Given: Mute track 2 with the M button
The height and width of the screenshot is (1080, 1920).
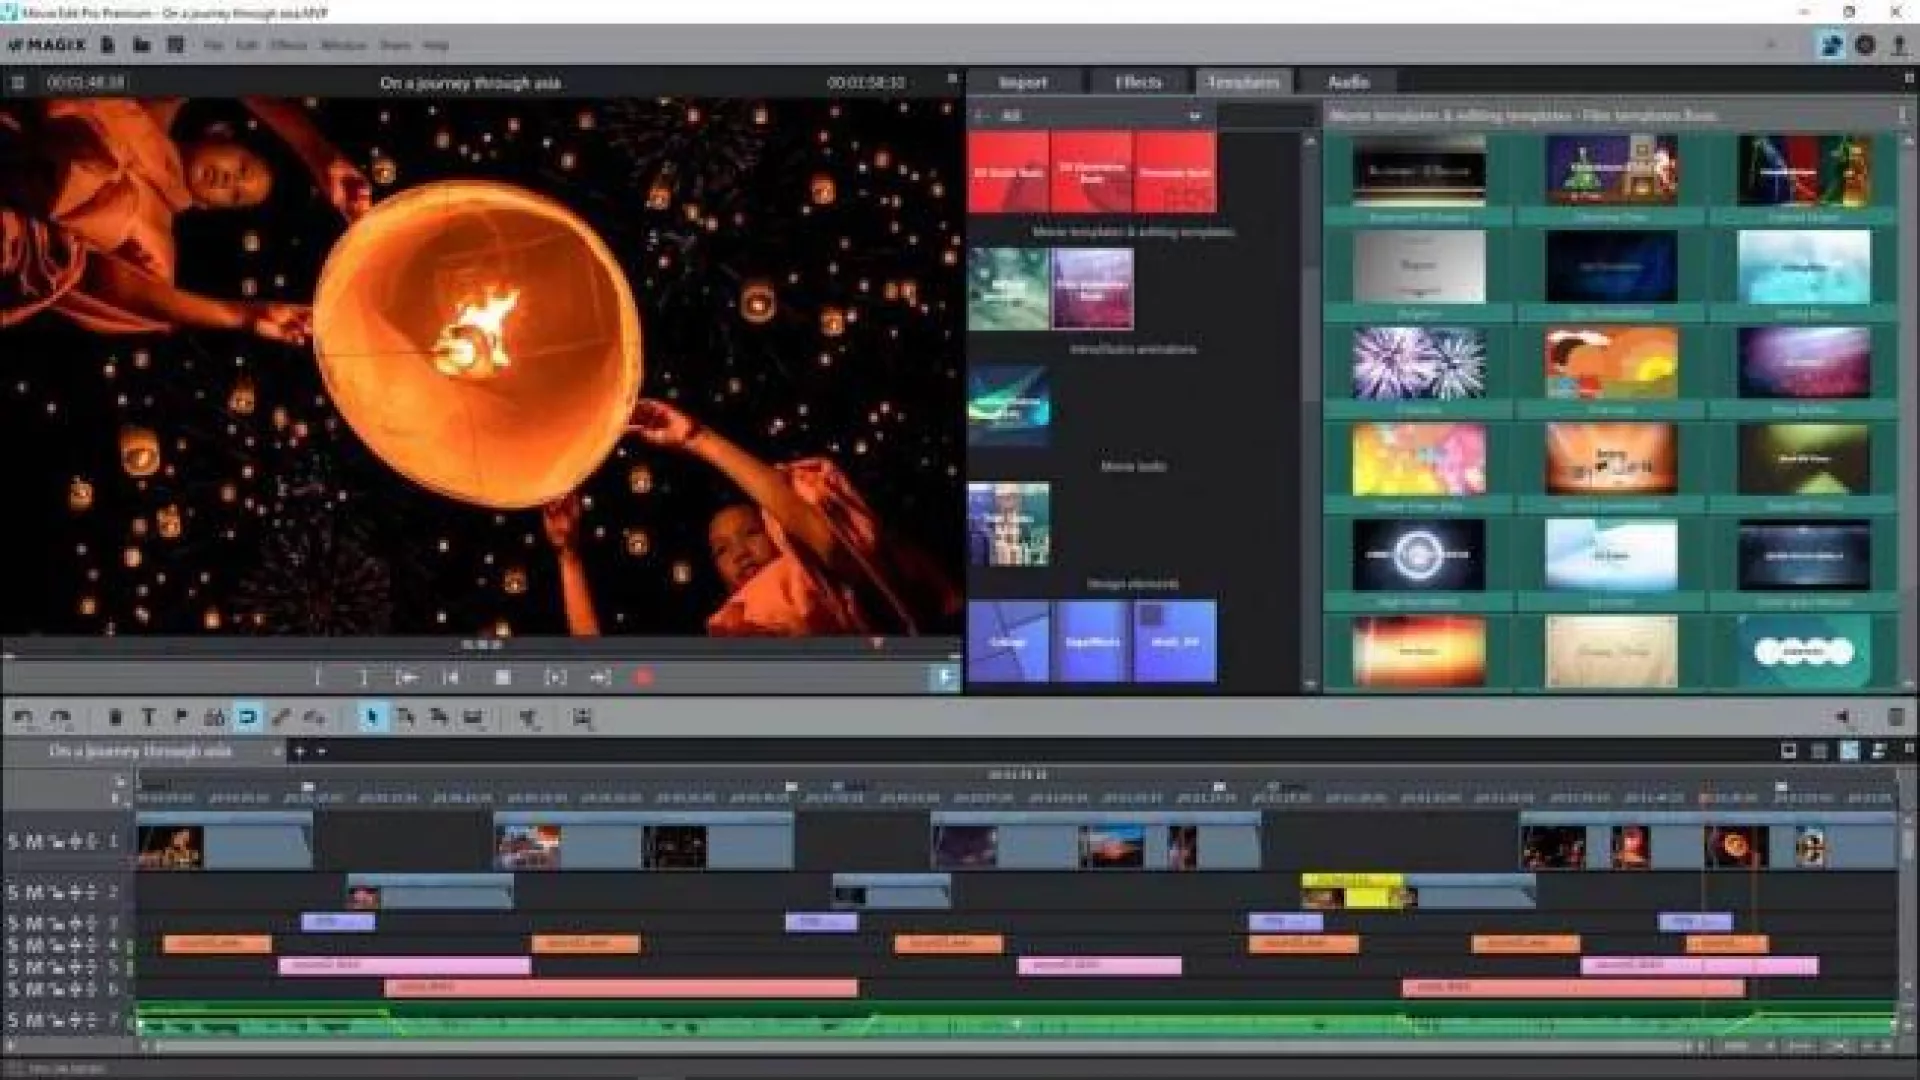Looking at the screenshot, I should 34,892.
